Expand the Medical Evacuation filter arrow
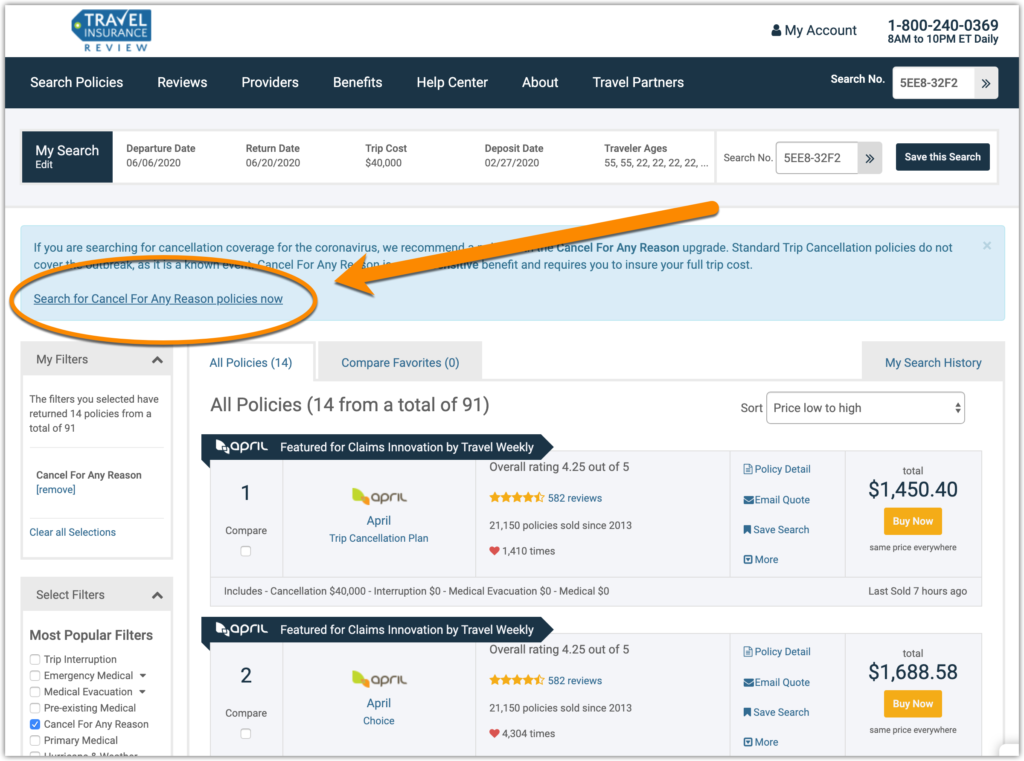The height and width of the screenshot is (761, 1024). coord(142,692)
